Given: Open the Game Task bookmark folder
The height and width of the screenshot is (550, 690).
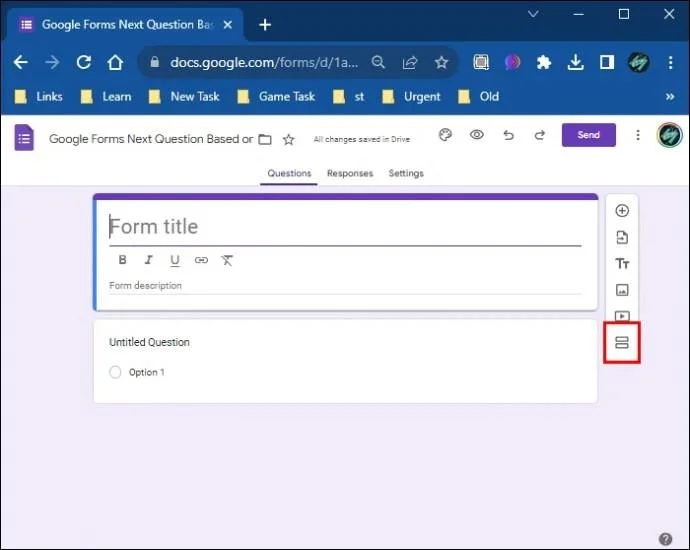Looking at the screenshot, I should click(276, 96).
